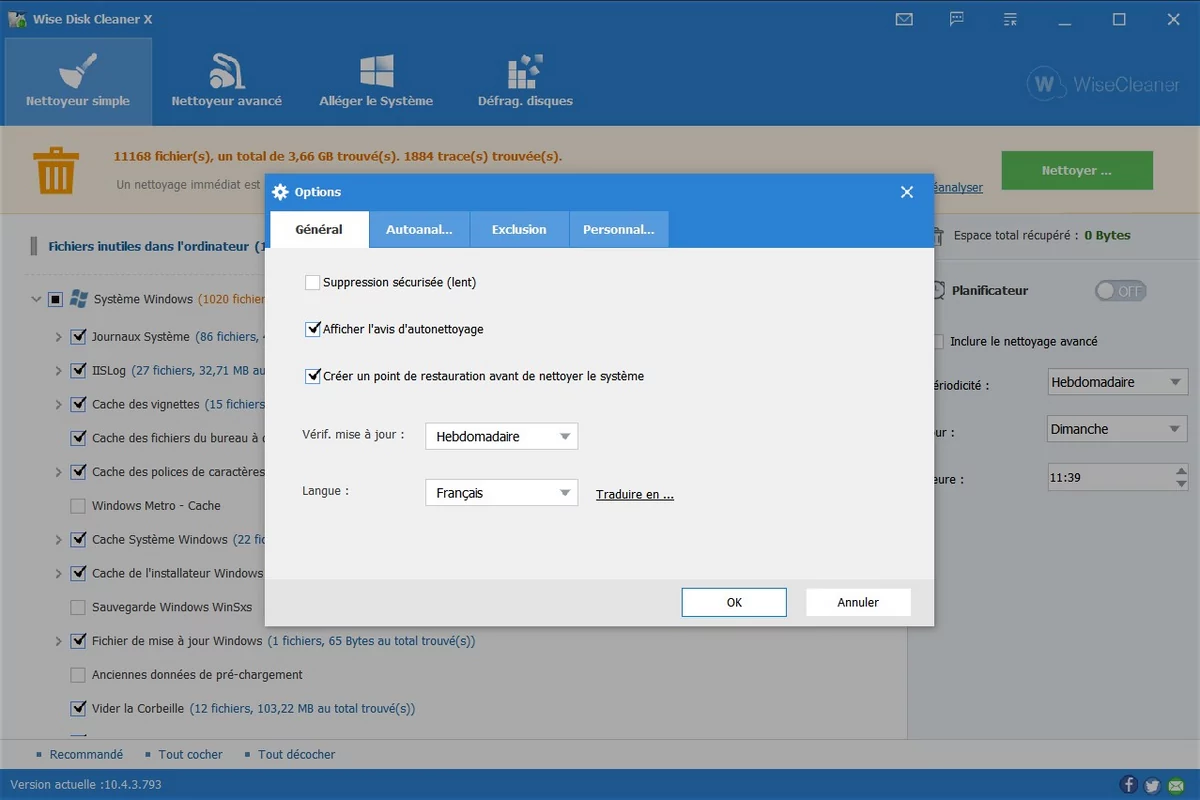Click the Options gear icon in dialog title
Screen dimensions: 1200x800
(280, 192)
